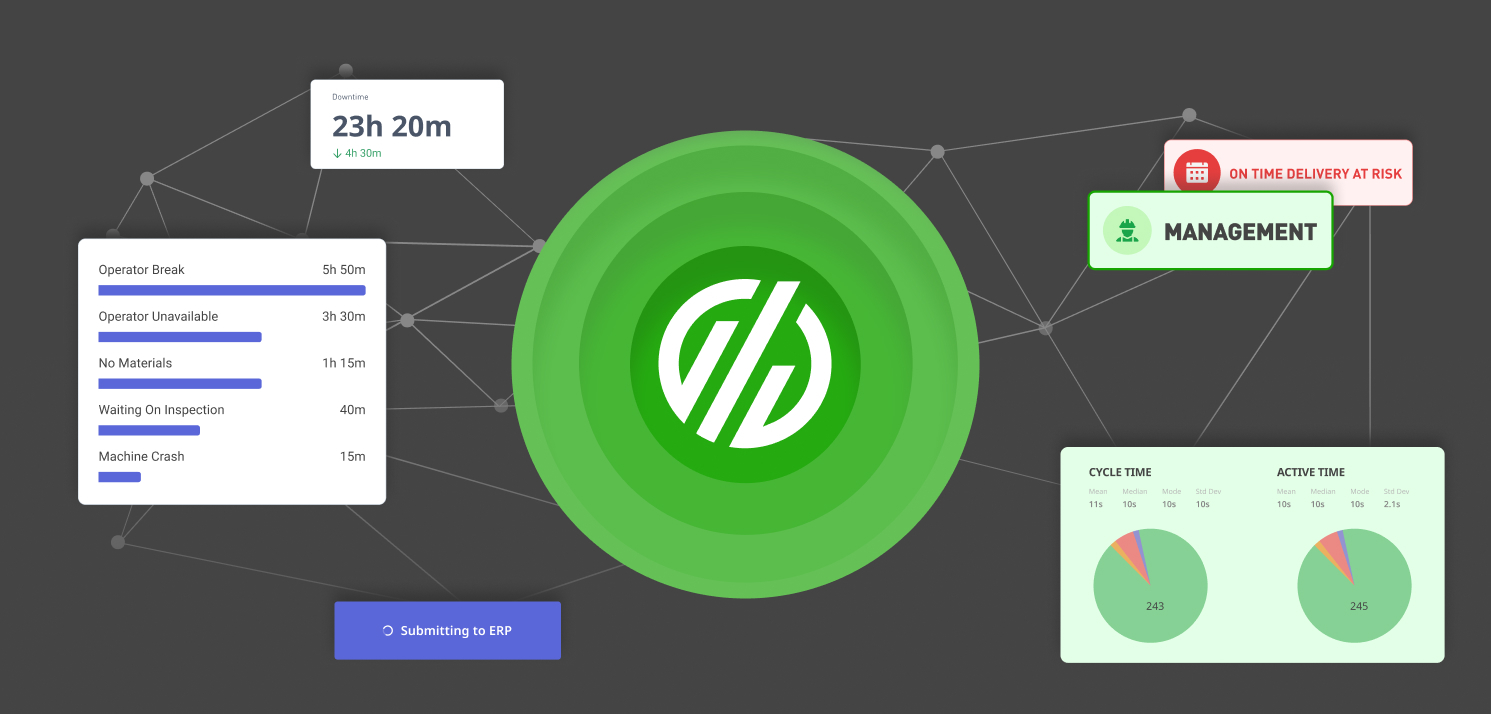Viewport: 1491px width, 714px height.
Task: Click the No Materials bar
Action: tap(180, 384)
